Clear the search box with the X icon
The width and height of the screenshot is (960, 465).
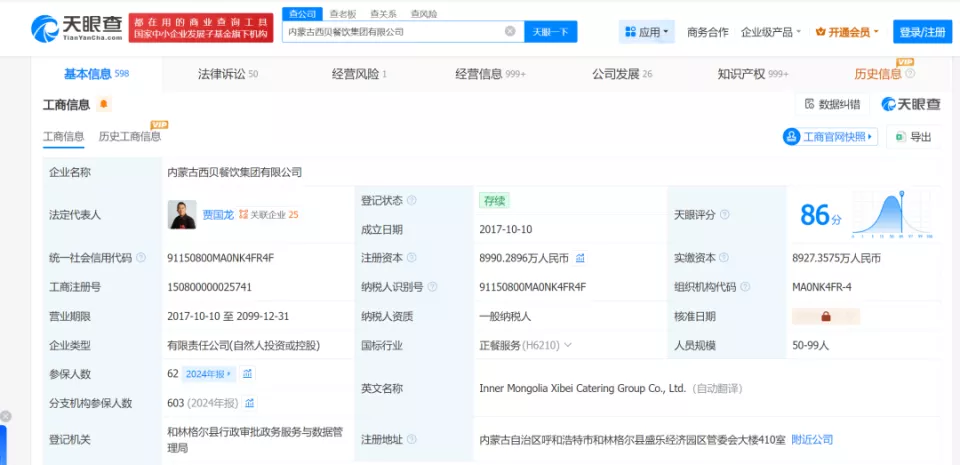[510, 32]
